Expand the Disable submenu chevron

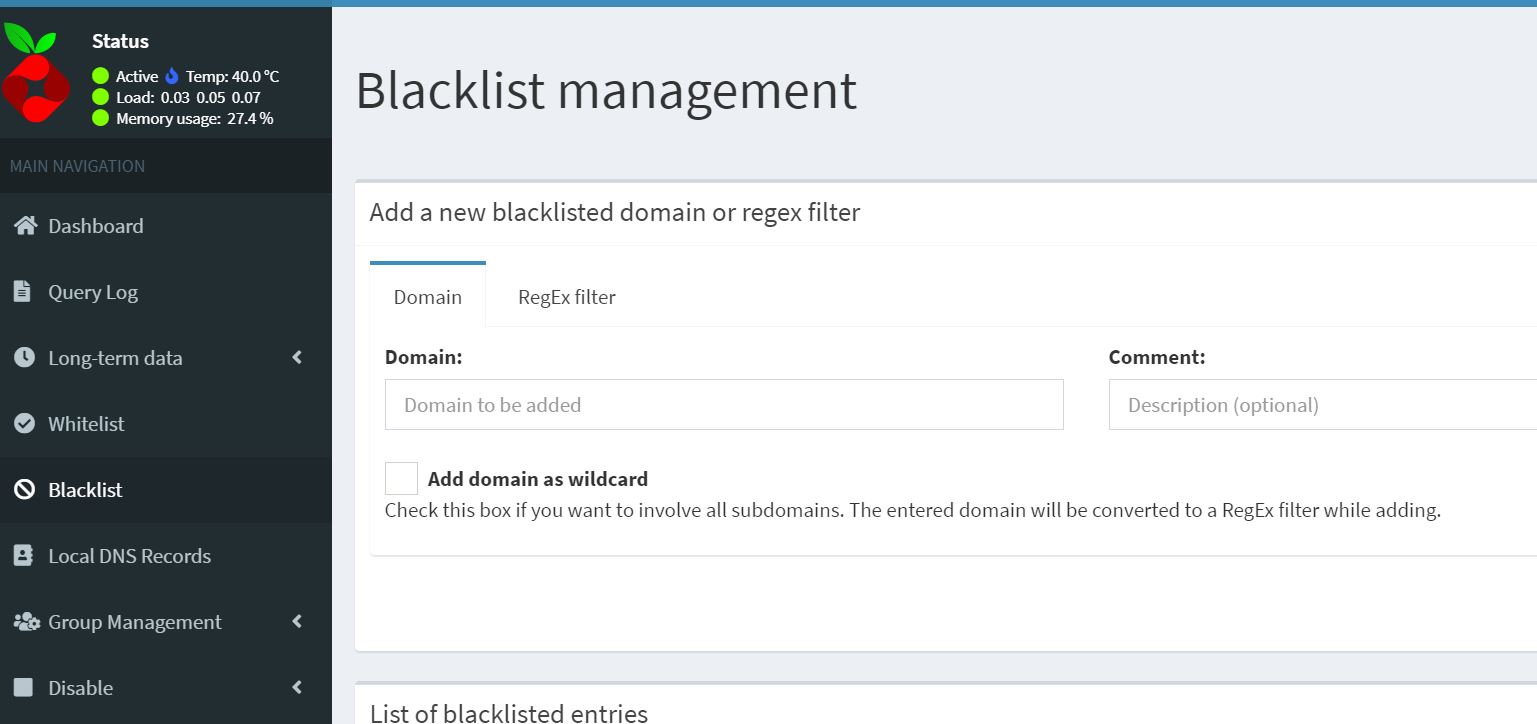click(x=297, y=687)
